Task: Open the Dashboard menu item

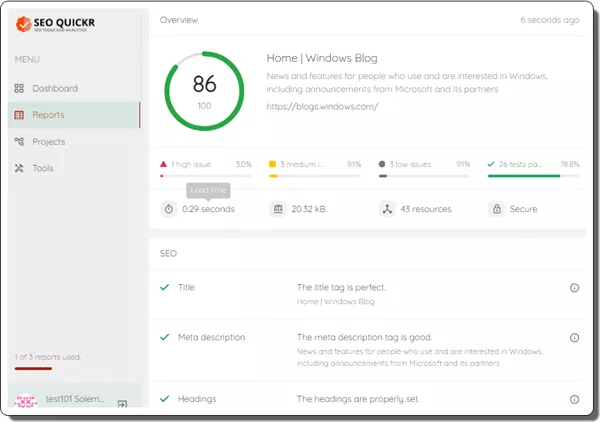Action: tap(54, 88)
